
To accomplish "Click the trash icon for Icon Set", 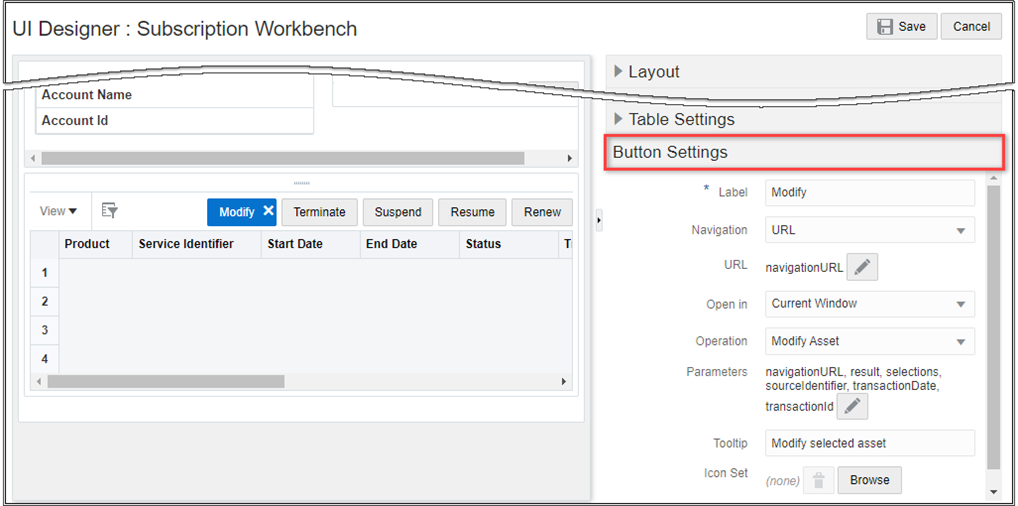I will (819, 480).
